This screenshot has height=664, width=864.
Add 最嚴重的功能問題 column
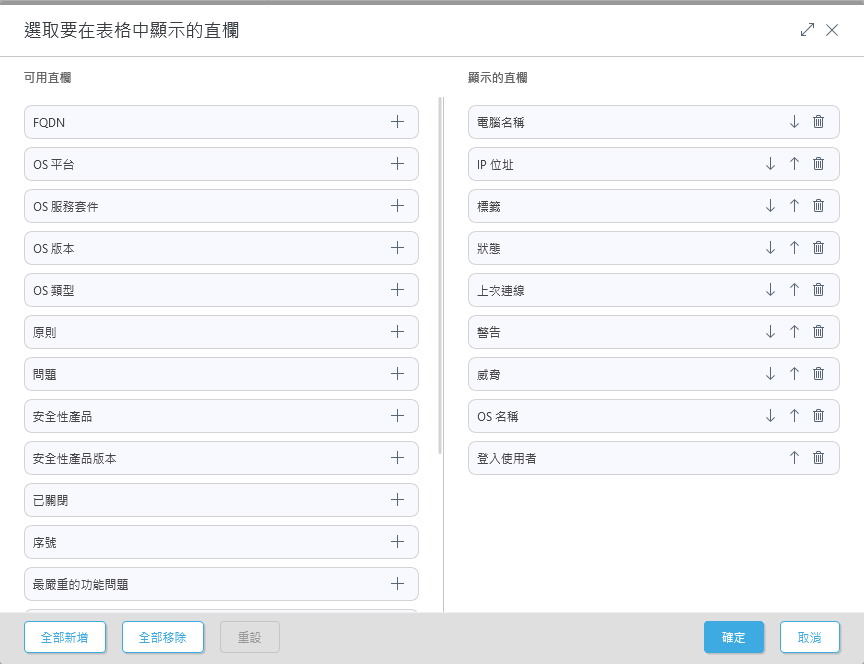tap(397, 584)
